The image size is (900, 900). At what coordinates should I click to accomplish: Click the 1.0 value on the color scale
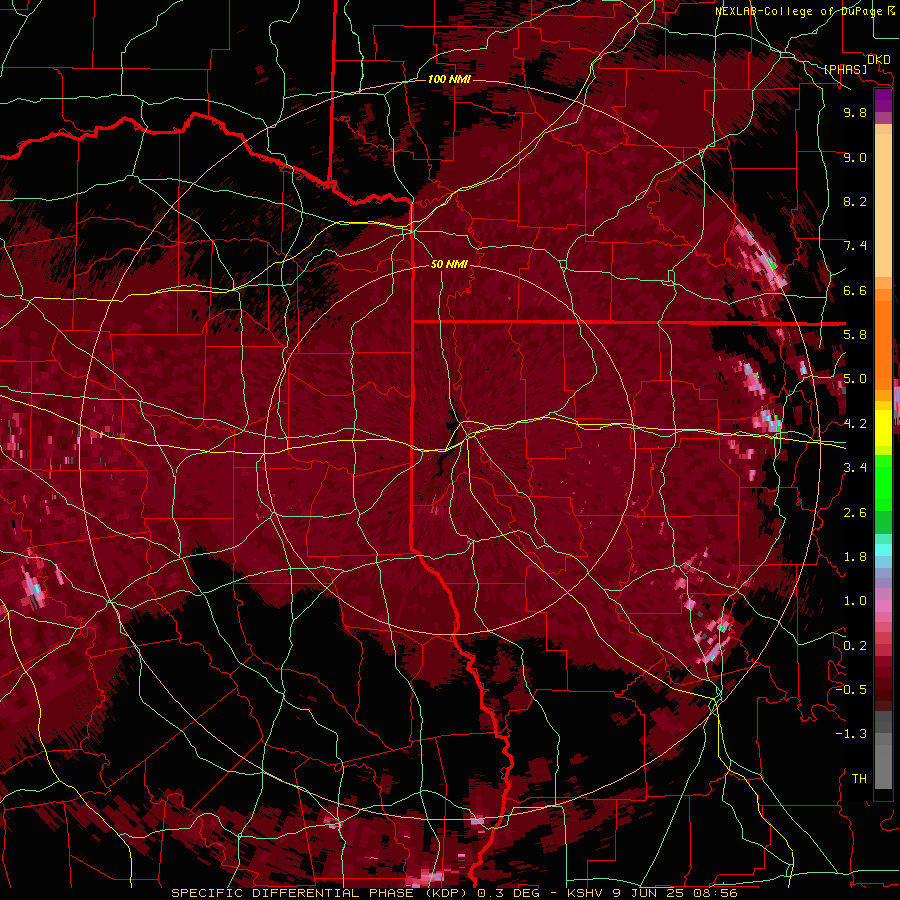pos(855,601)
